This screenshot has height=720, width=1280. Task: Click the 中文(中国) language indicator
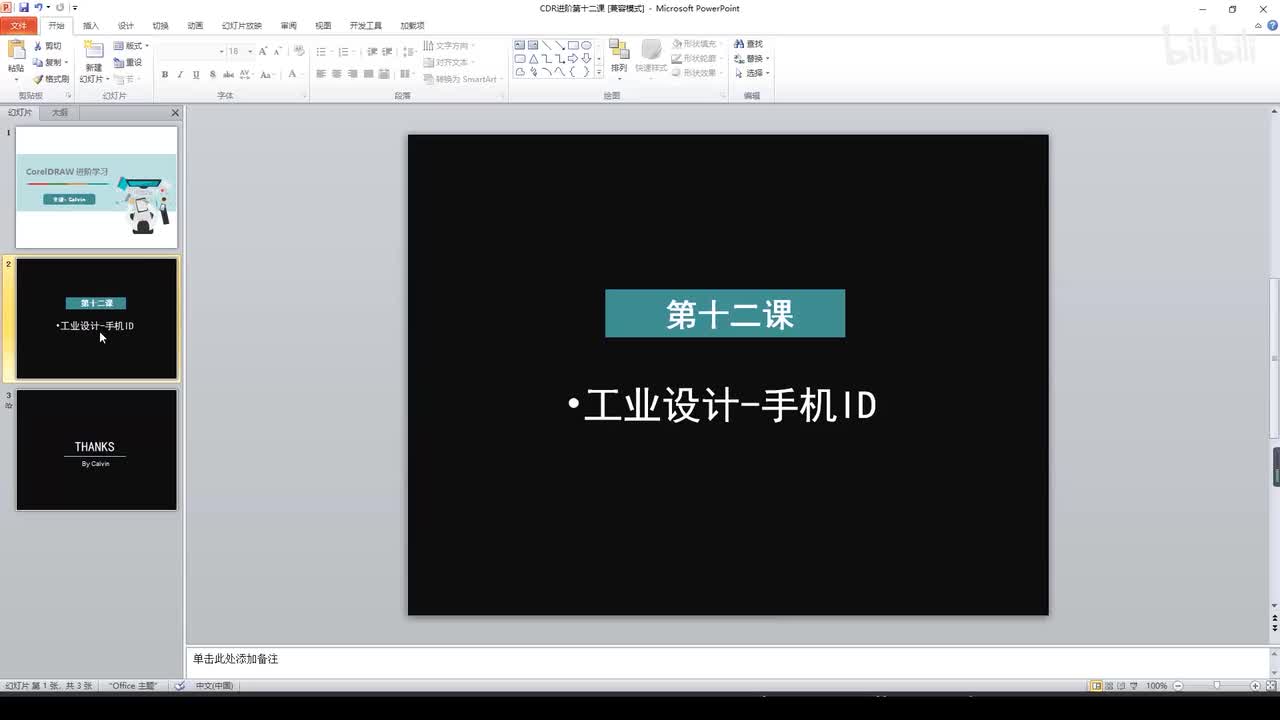[214, 686]
